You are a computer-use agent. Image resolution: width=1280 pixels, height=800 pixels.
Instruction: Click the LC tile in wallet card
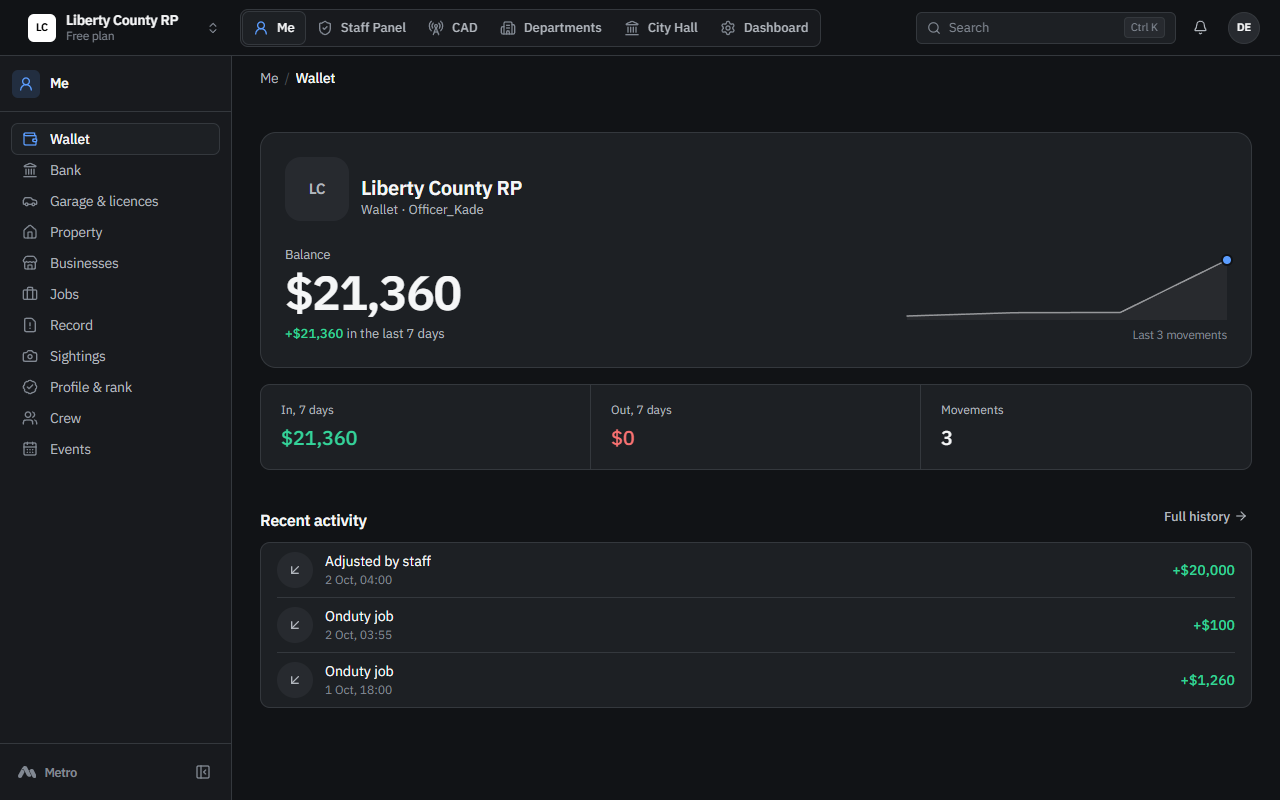[317, 189]
